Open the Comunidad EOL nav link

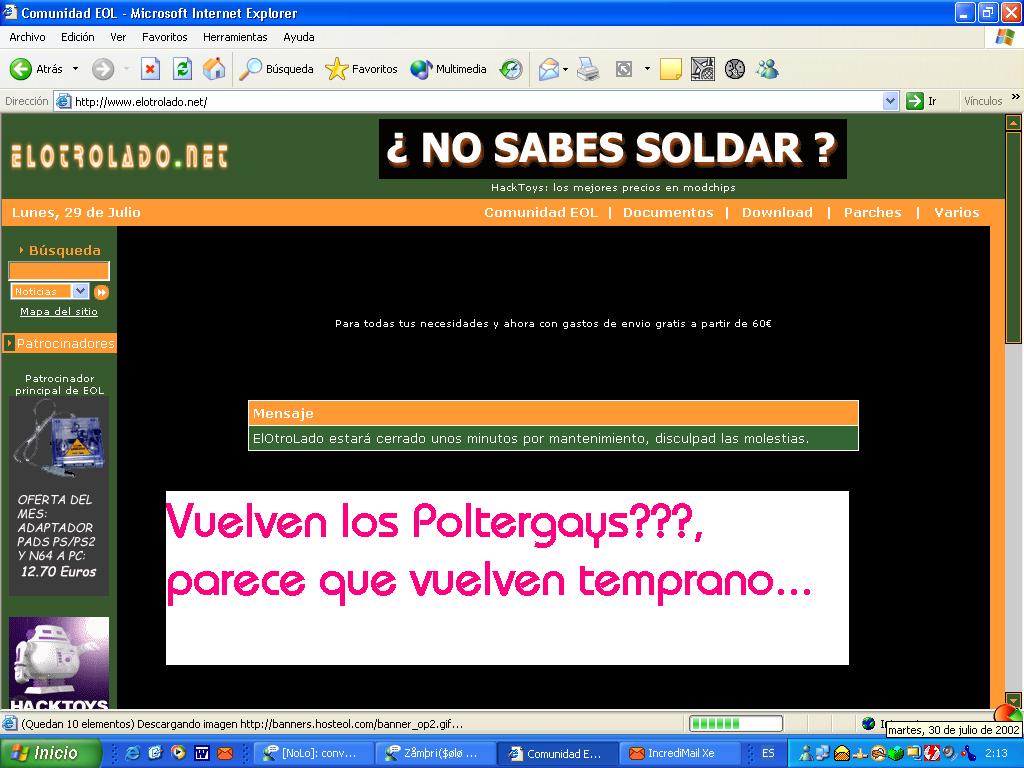point(541,212)
